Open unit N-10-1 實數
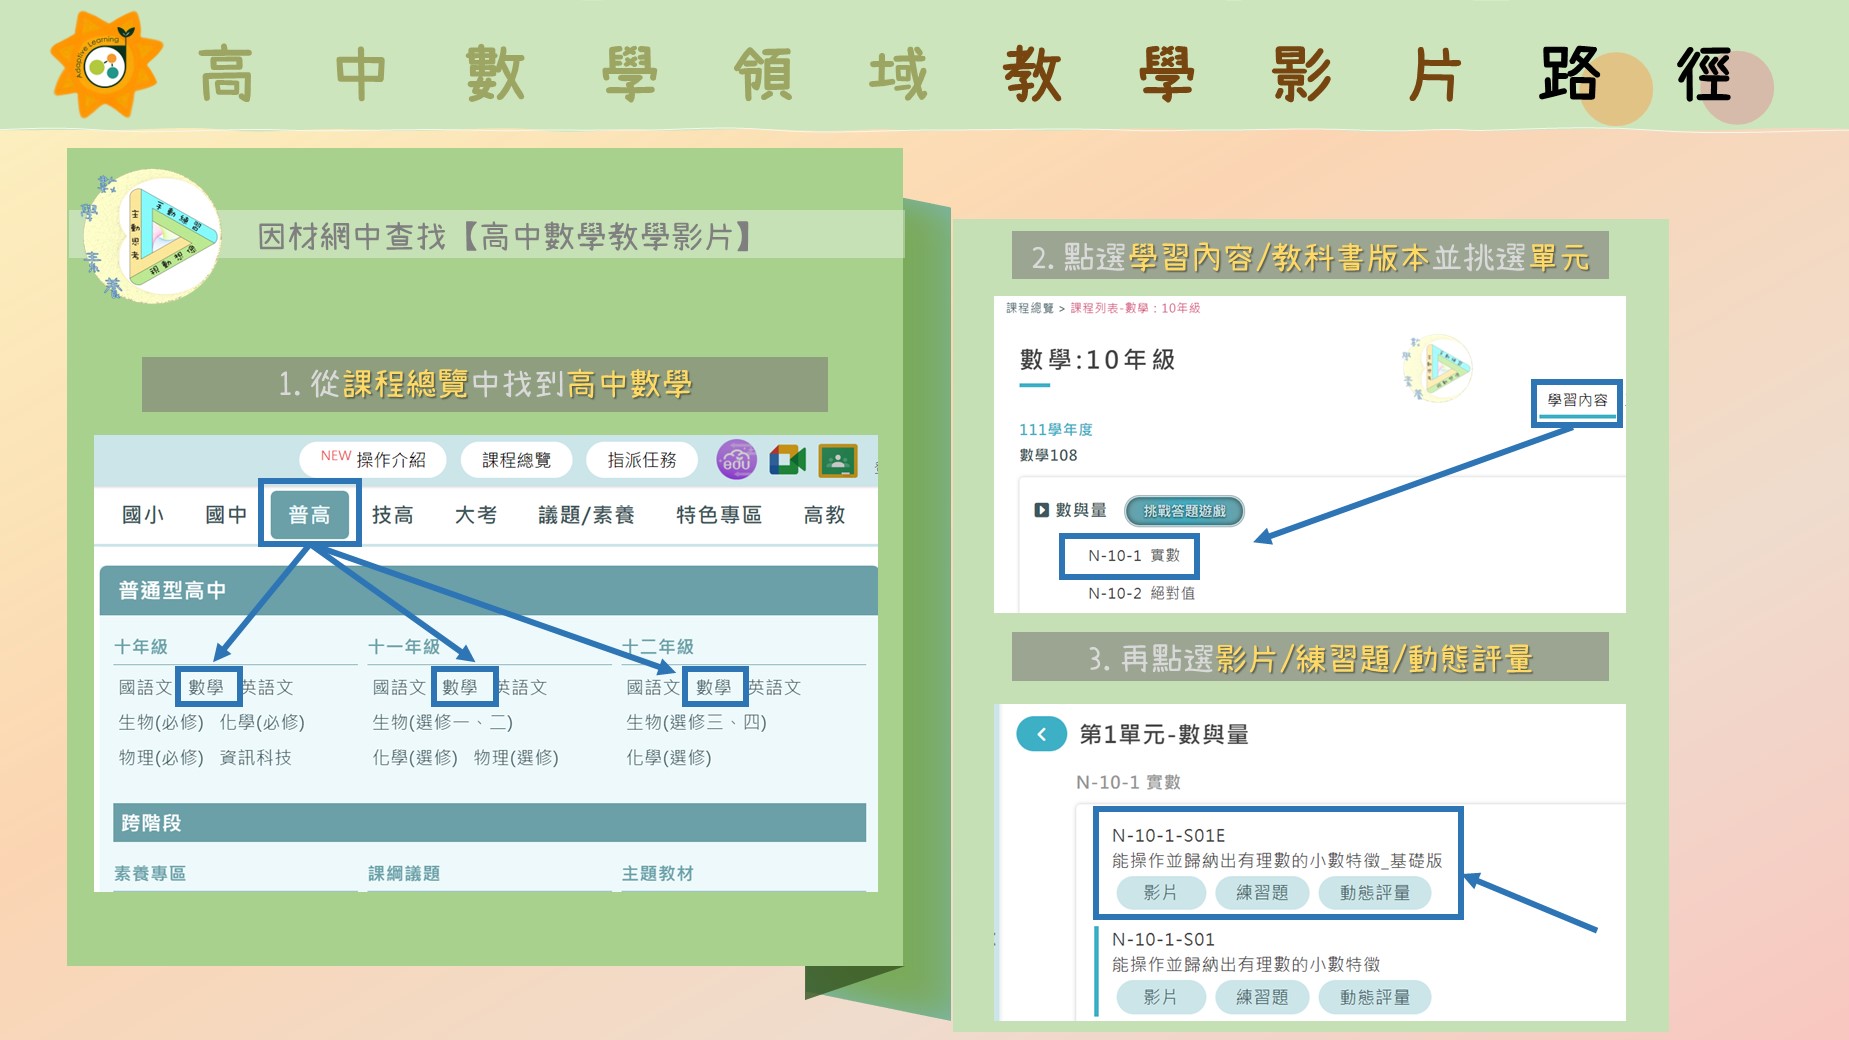The width and height of the screenshot is (1849, 1040). (1134, 556)
